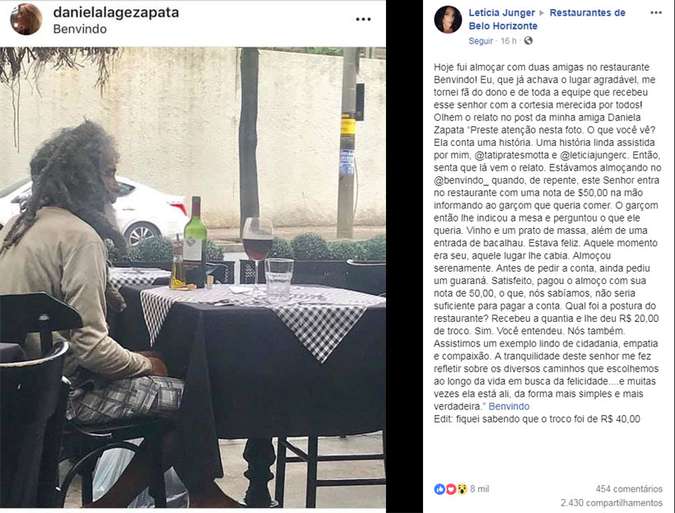Image resolution: width=675 pixels, height=513 pixels.
Task: Click the 16 h post timestamp
Action: 508,41
